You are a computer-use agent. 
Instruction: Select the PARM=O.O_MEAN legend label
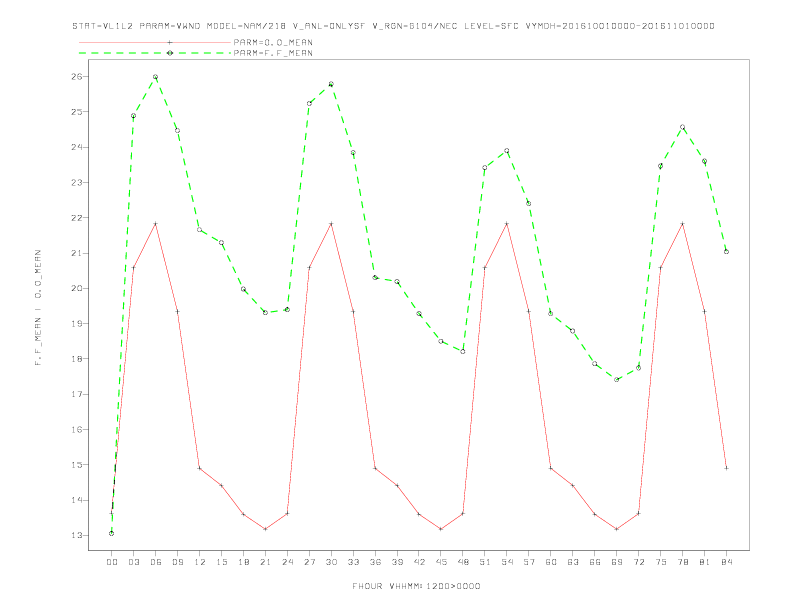[273, 42]
